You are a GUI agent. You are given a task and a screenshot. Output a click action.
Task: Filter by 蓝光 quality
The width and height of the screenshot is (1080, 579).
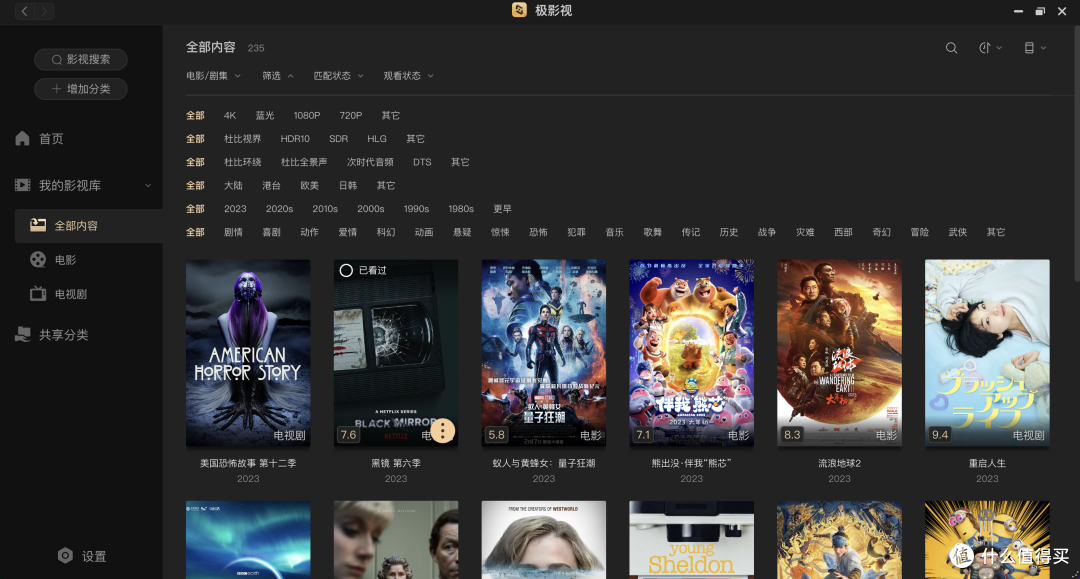[x=265, y=116]
